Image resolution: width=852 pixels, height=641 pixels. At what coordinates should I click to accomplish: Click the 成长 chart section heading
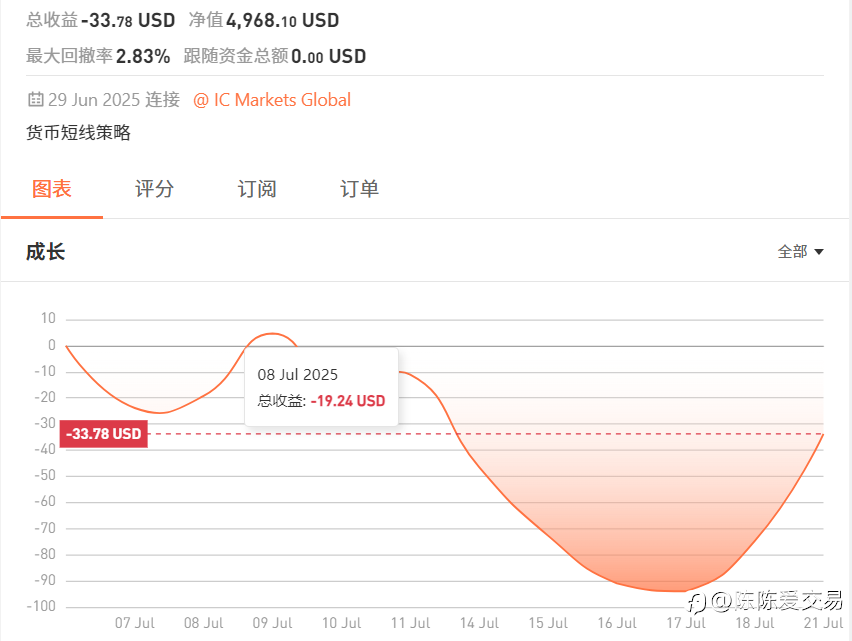point(46,252)
